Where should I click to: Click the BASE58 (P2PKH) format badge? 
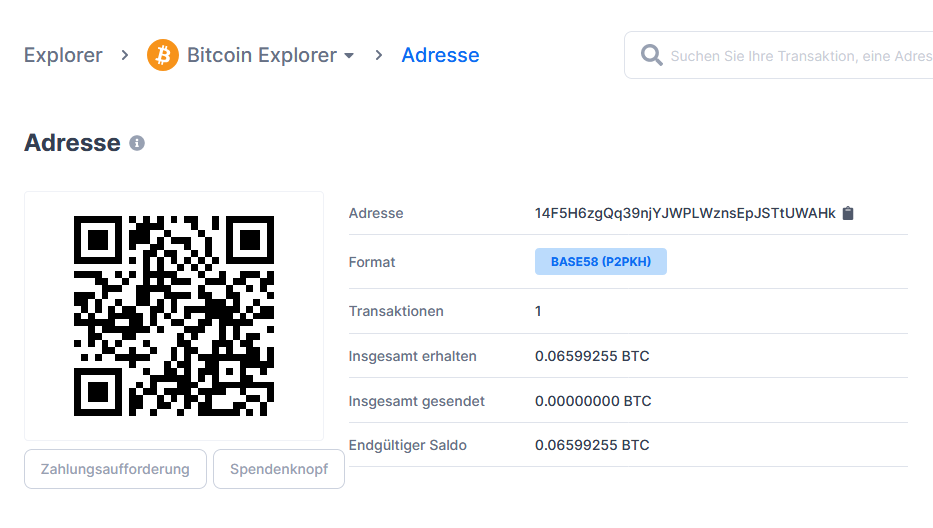(600, 262)
